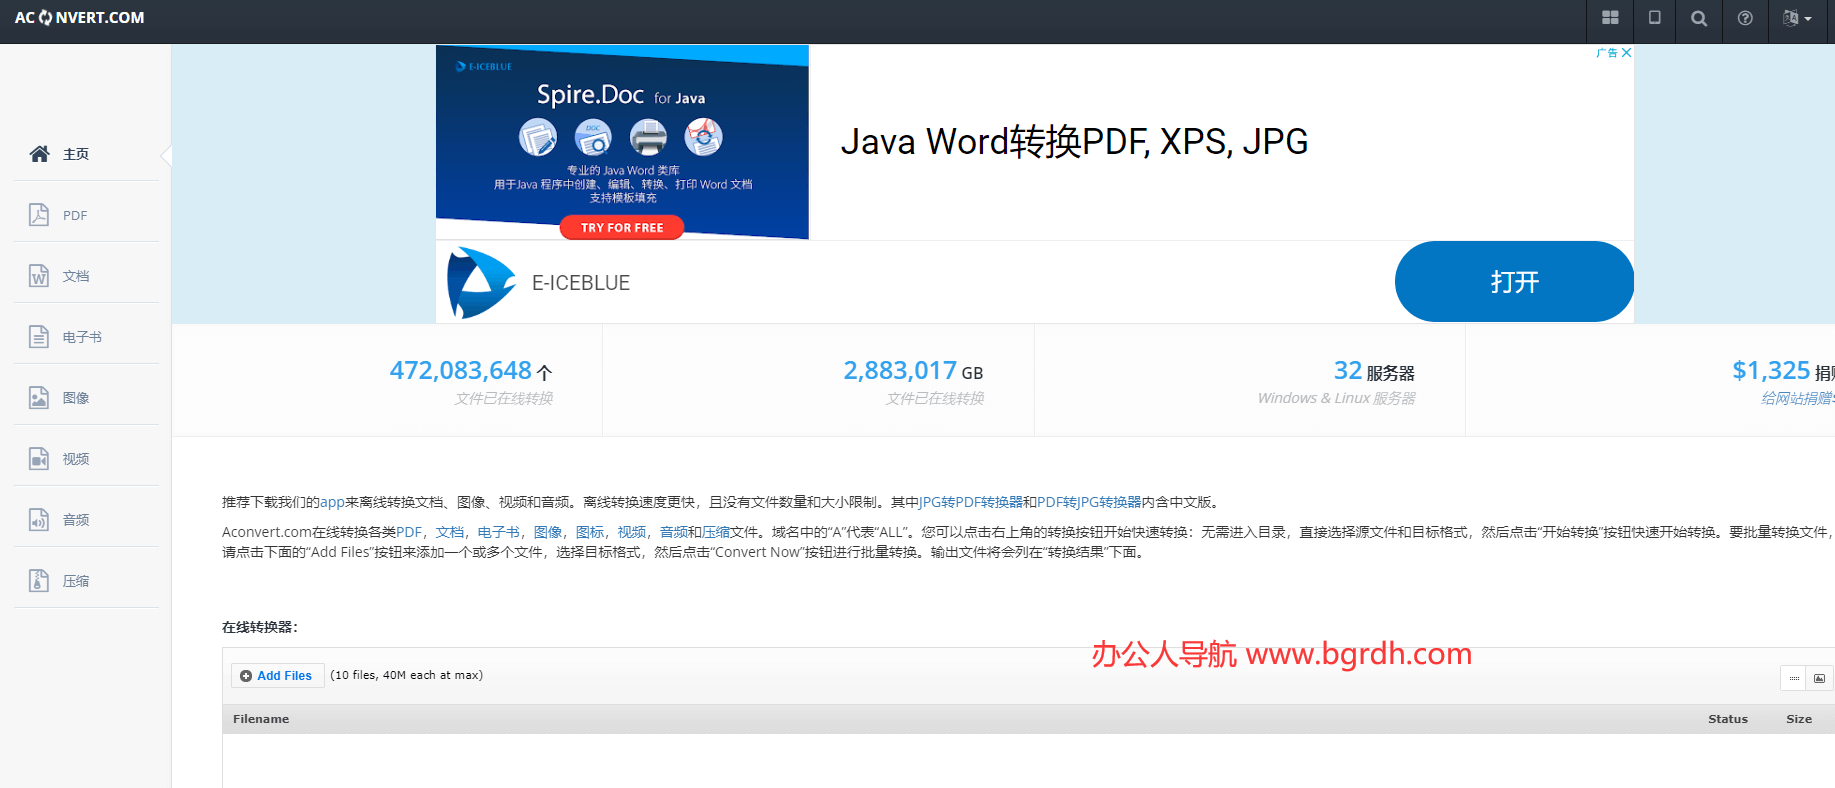Click the four-square grid icon in top bar

(1610, 18)
